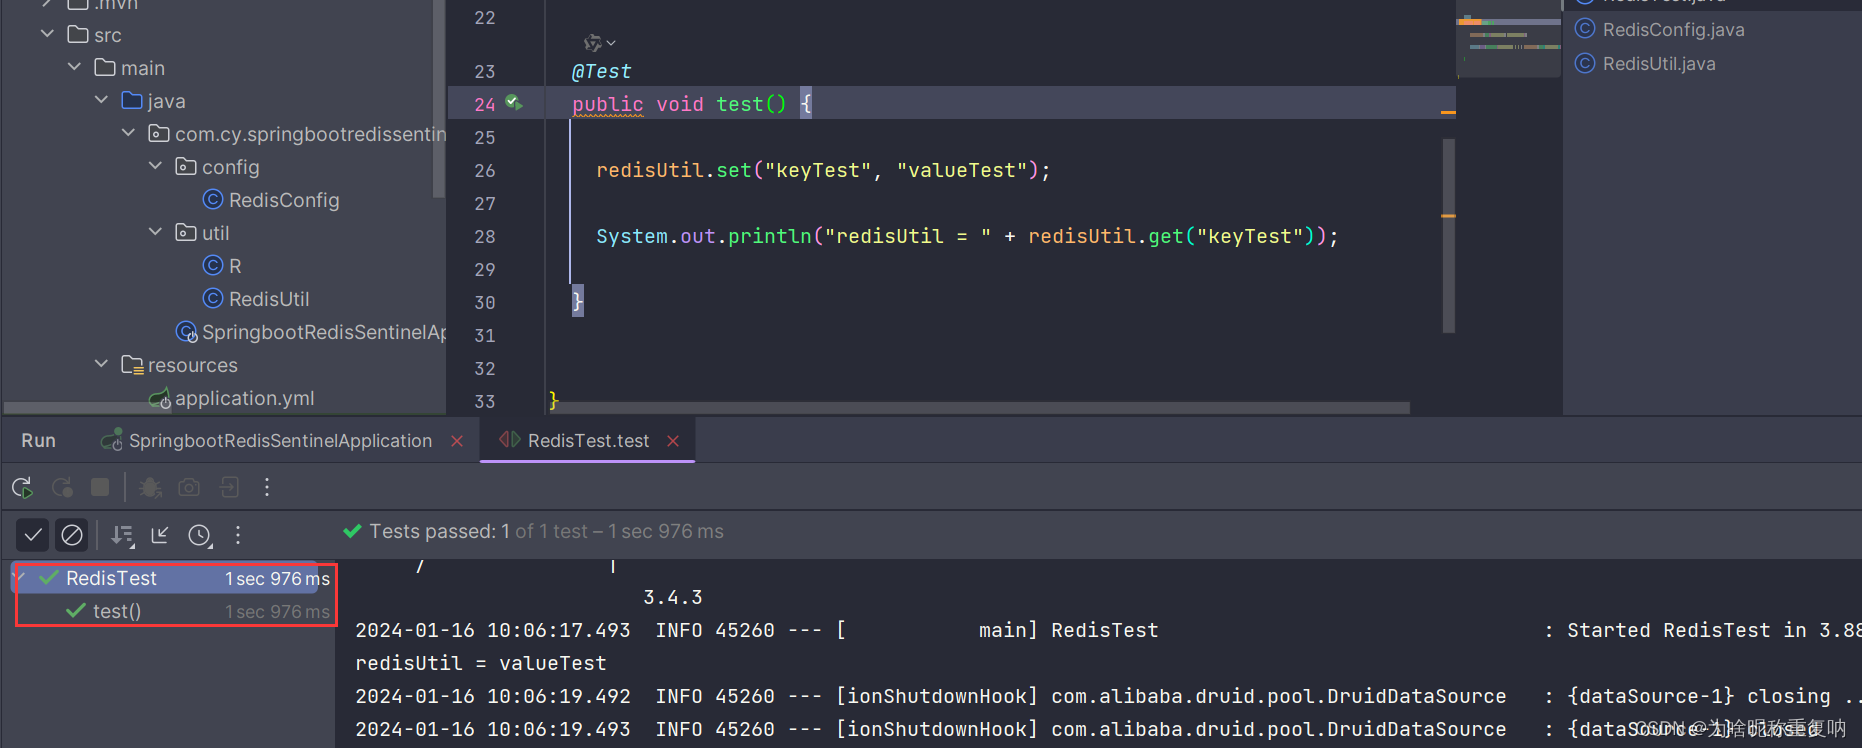Click the Rerun failed tests icon

tap(62, 487)
